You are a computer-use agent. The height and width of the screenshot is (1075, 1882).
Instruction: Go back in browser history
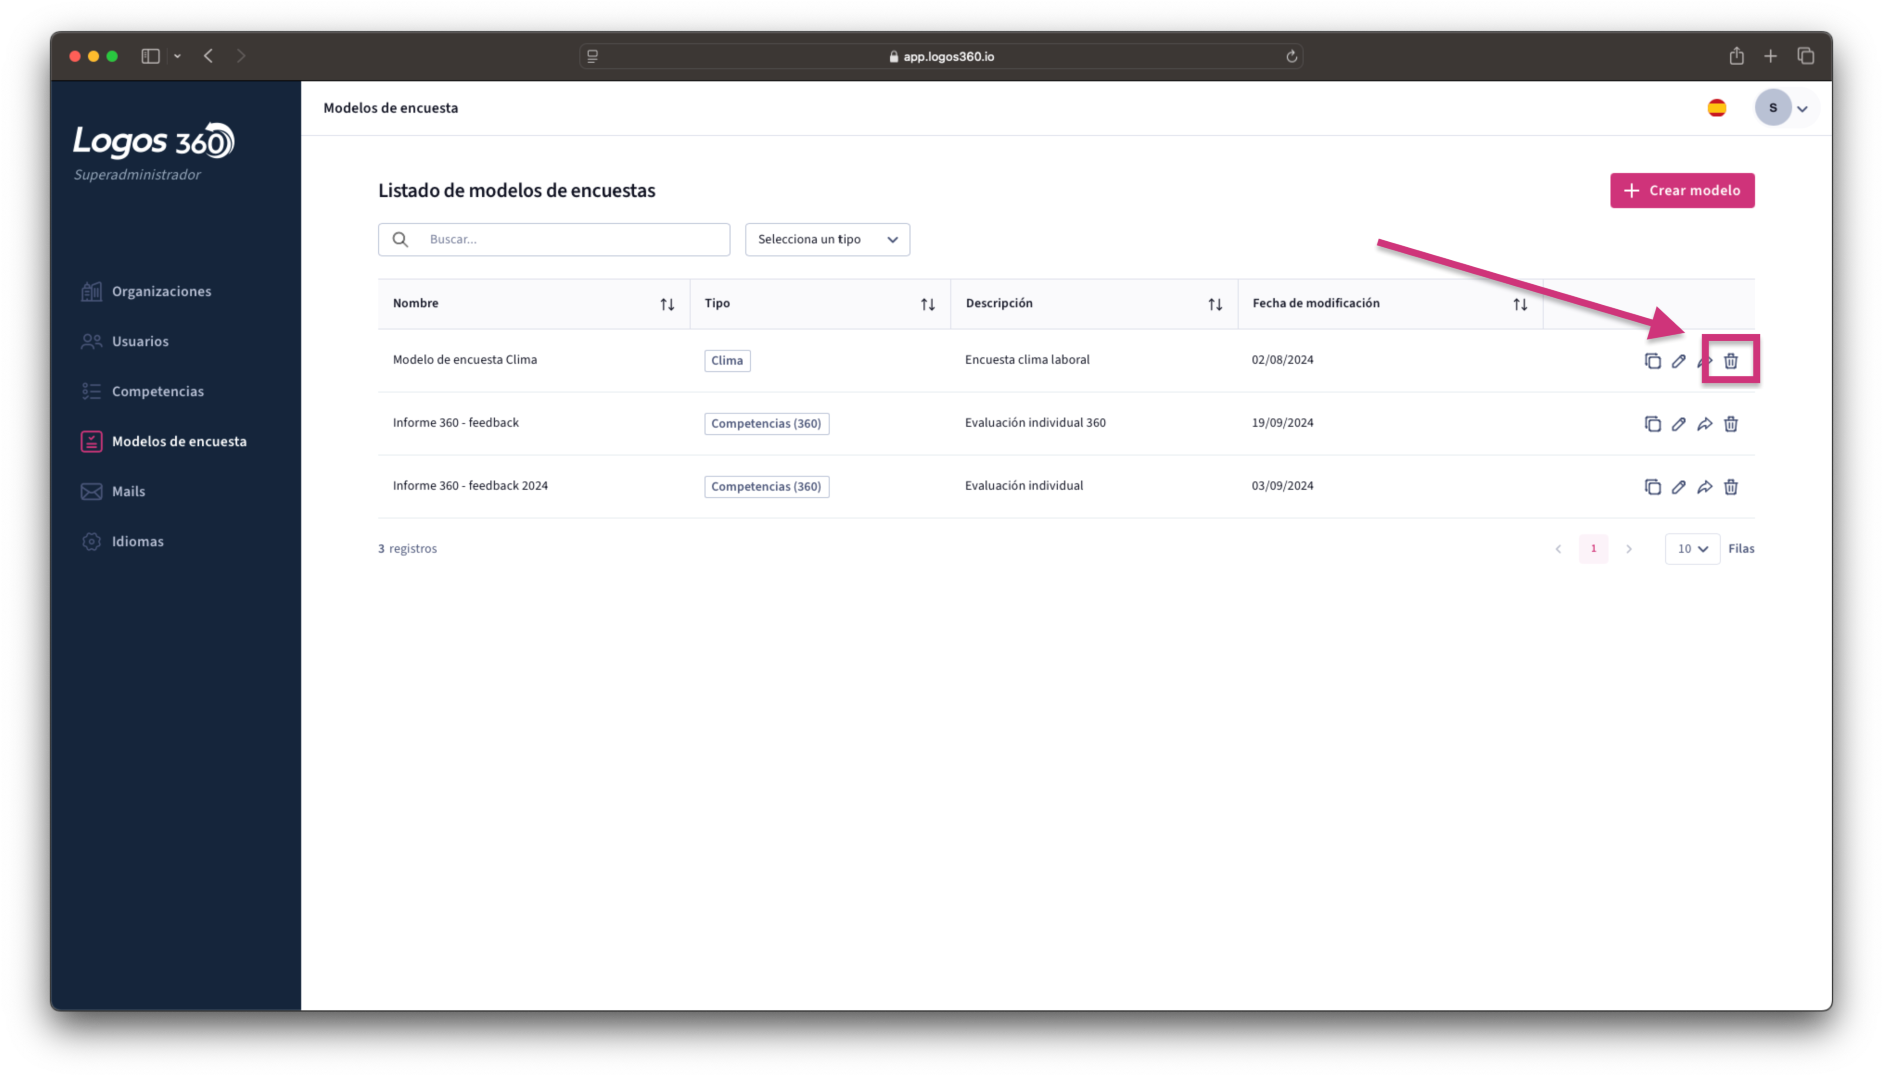(x=208, y=56)
